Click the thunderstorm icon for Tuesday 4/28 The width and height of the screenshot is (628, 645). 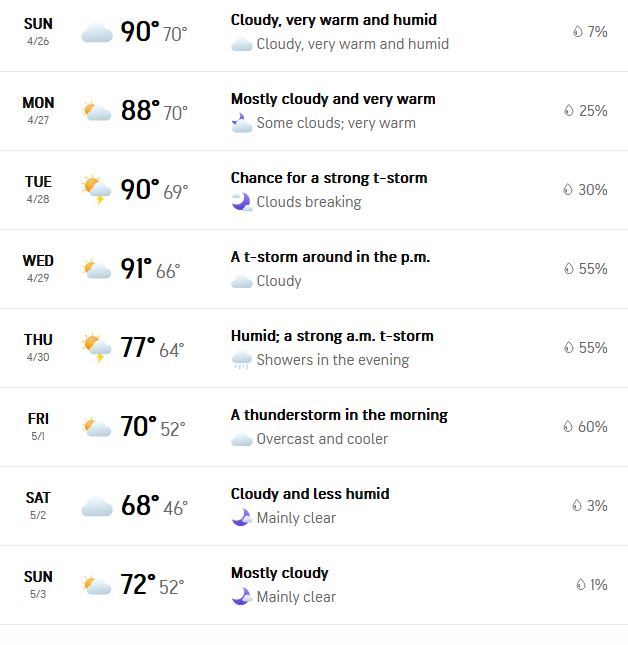(96, 190)
